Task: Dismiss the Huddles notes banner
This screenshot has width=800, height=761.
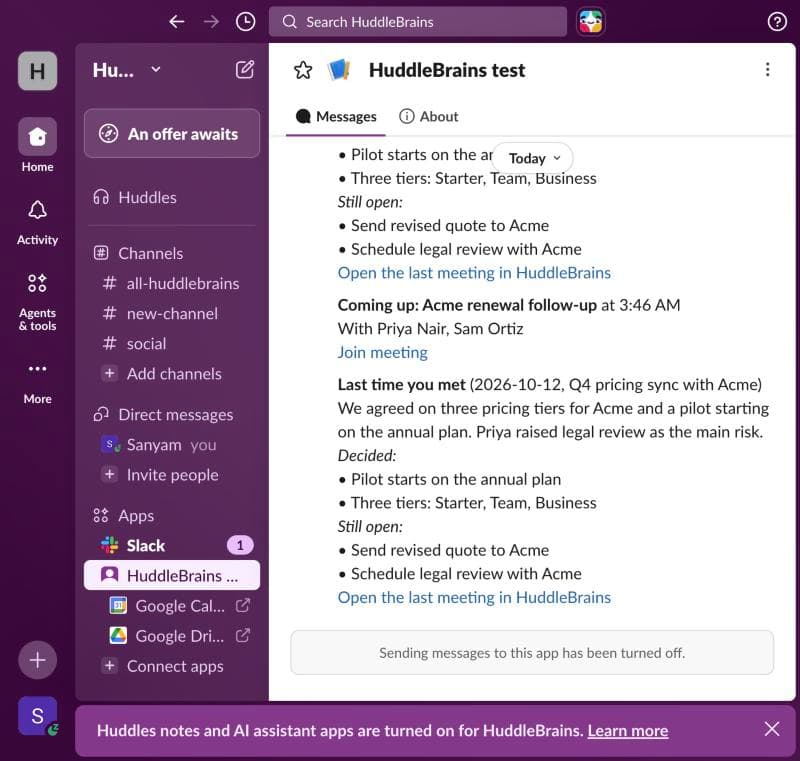Action: (x=771, y=729)
